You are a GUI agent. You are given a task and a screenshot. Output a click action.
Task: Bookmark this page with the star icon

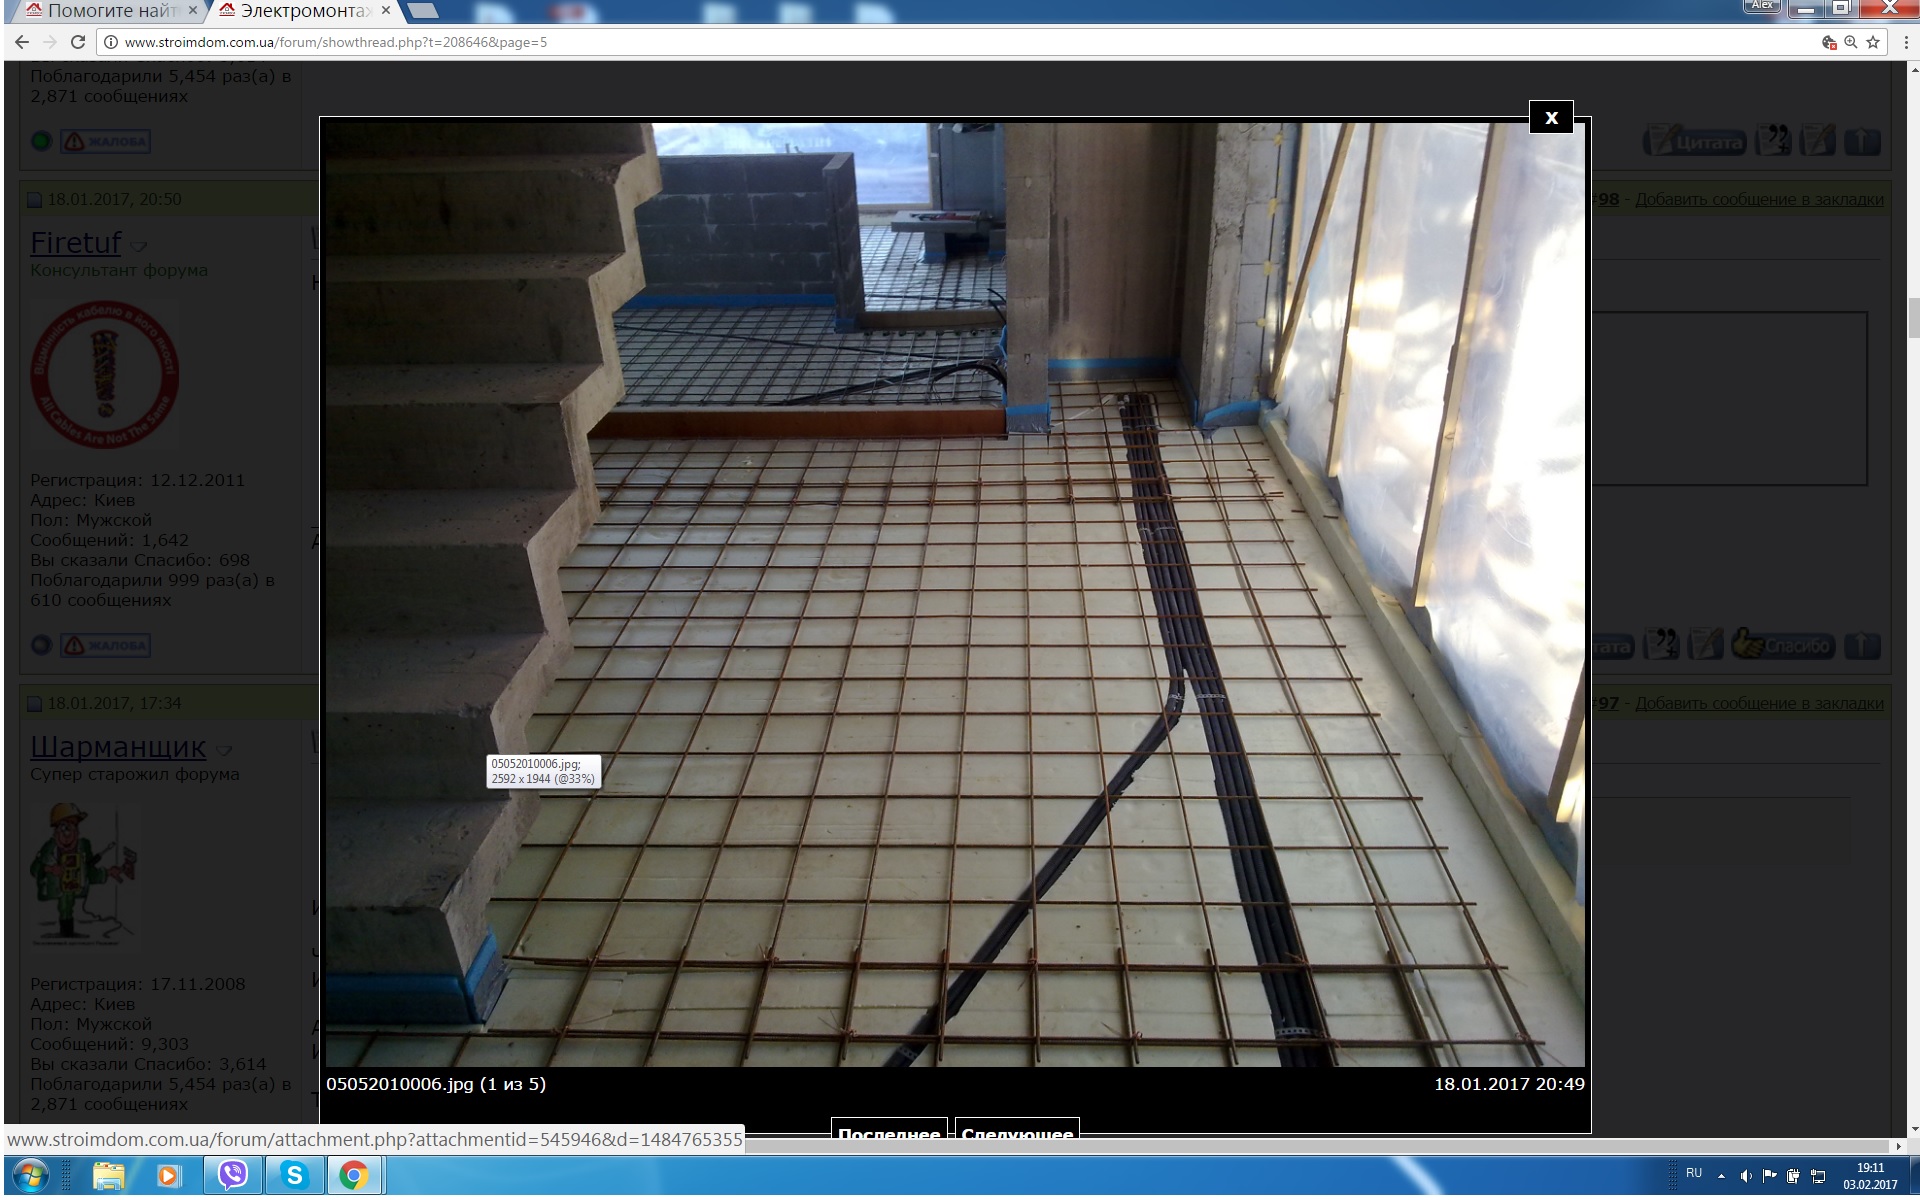point(1873,42)
